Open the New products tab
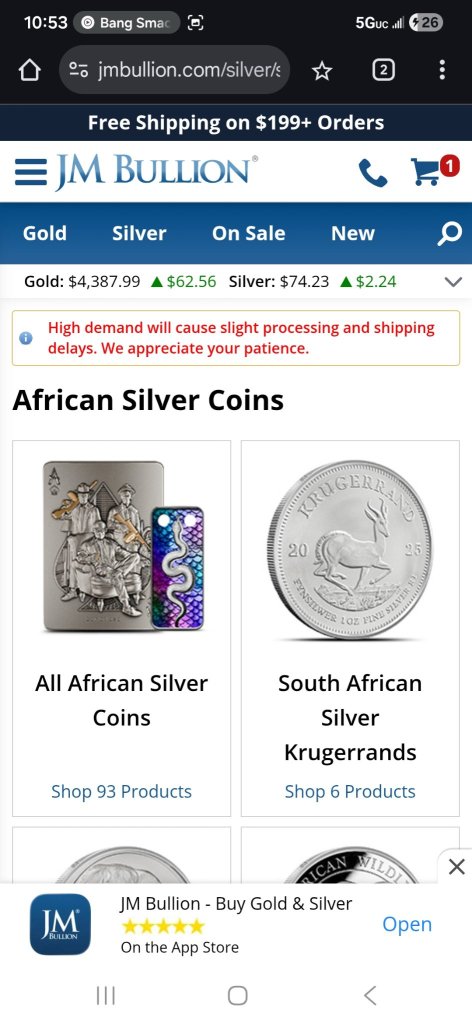Screen dimensions: 472x1024 [353, 233]
